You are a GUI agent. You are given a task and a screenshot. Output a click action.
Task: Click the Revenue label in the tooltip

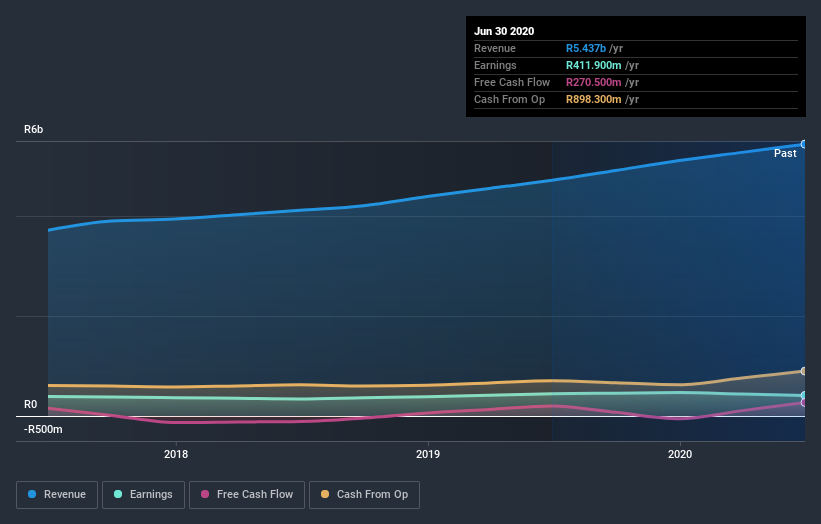495,48
